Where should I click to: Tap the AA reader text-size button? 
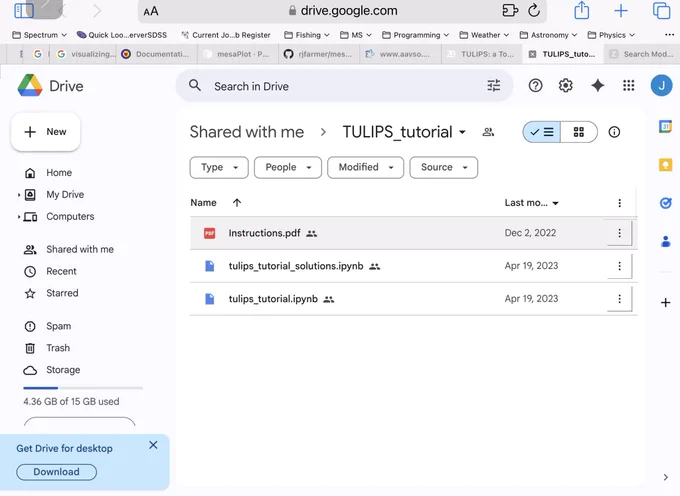(x=150, y=11)
